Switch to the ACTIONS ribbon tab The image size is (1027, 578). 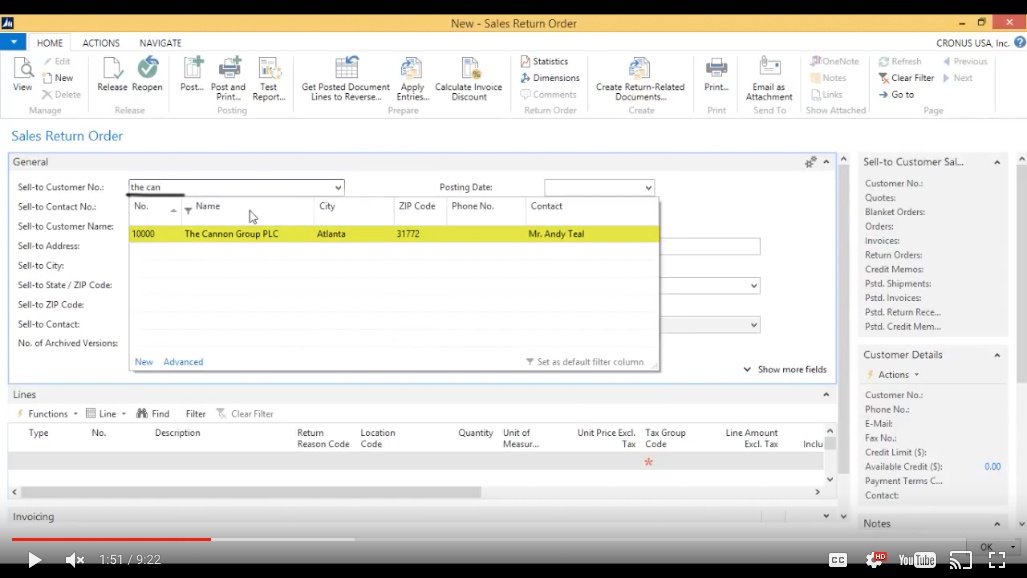tap(101, 43)
